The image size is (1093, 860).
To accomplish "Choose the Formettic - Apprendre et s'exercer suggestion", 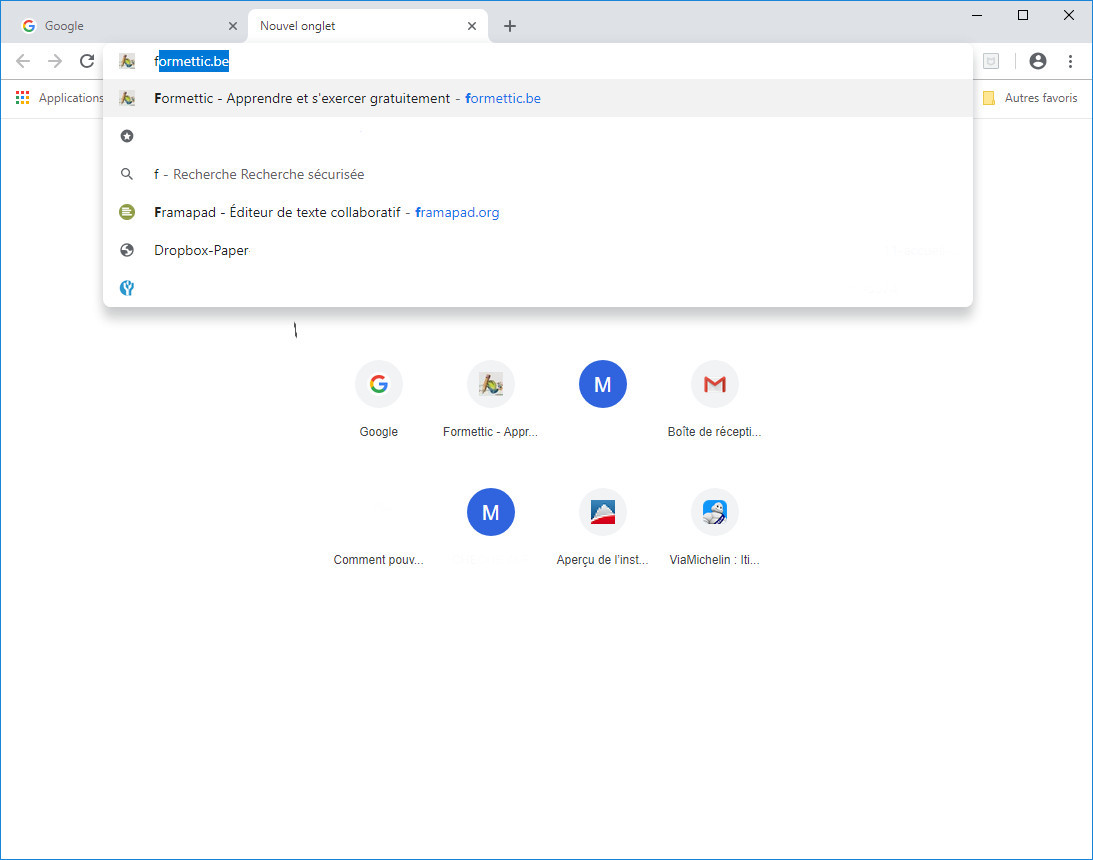I will tap(537, 98).
